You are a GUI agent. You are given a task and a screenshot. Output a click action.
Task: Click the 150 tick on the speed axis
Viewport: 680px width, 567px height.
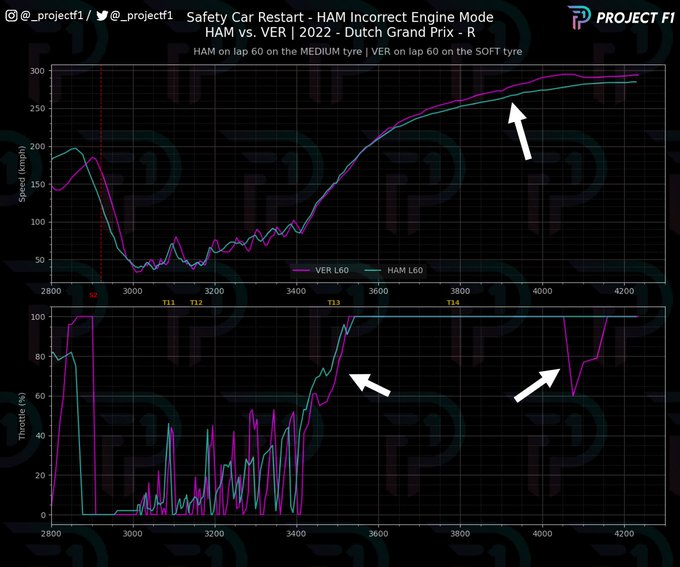click(38, 184)
